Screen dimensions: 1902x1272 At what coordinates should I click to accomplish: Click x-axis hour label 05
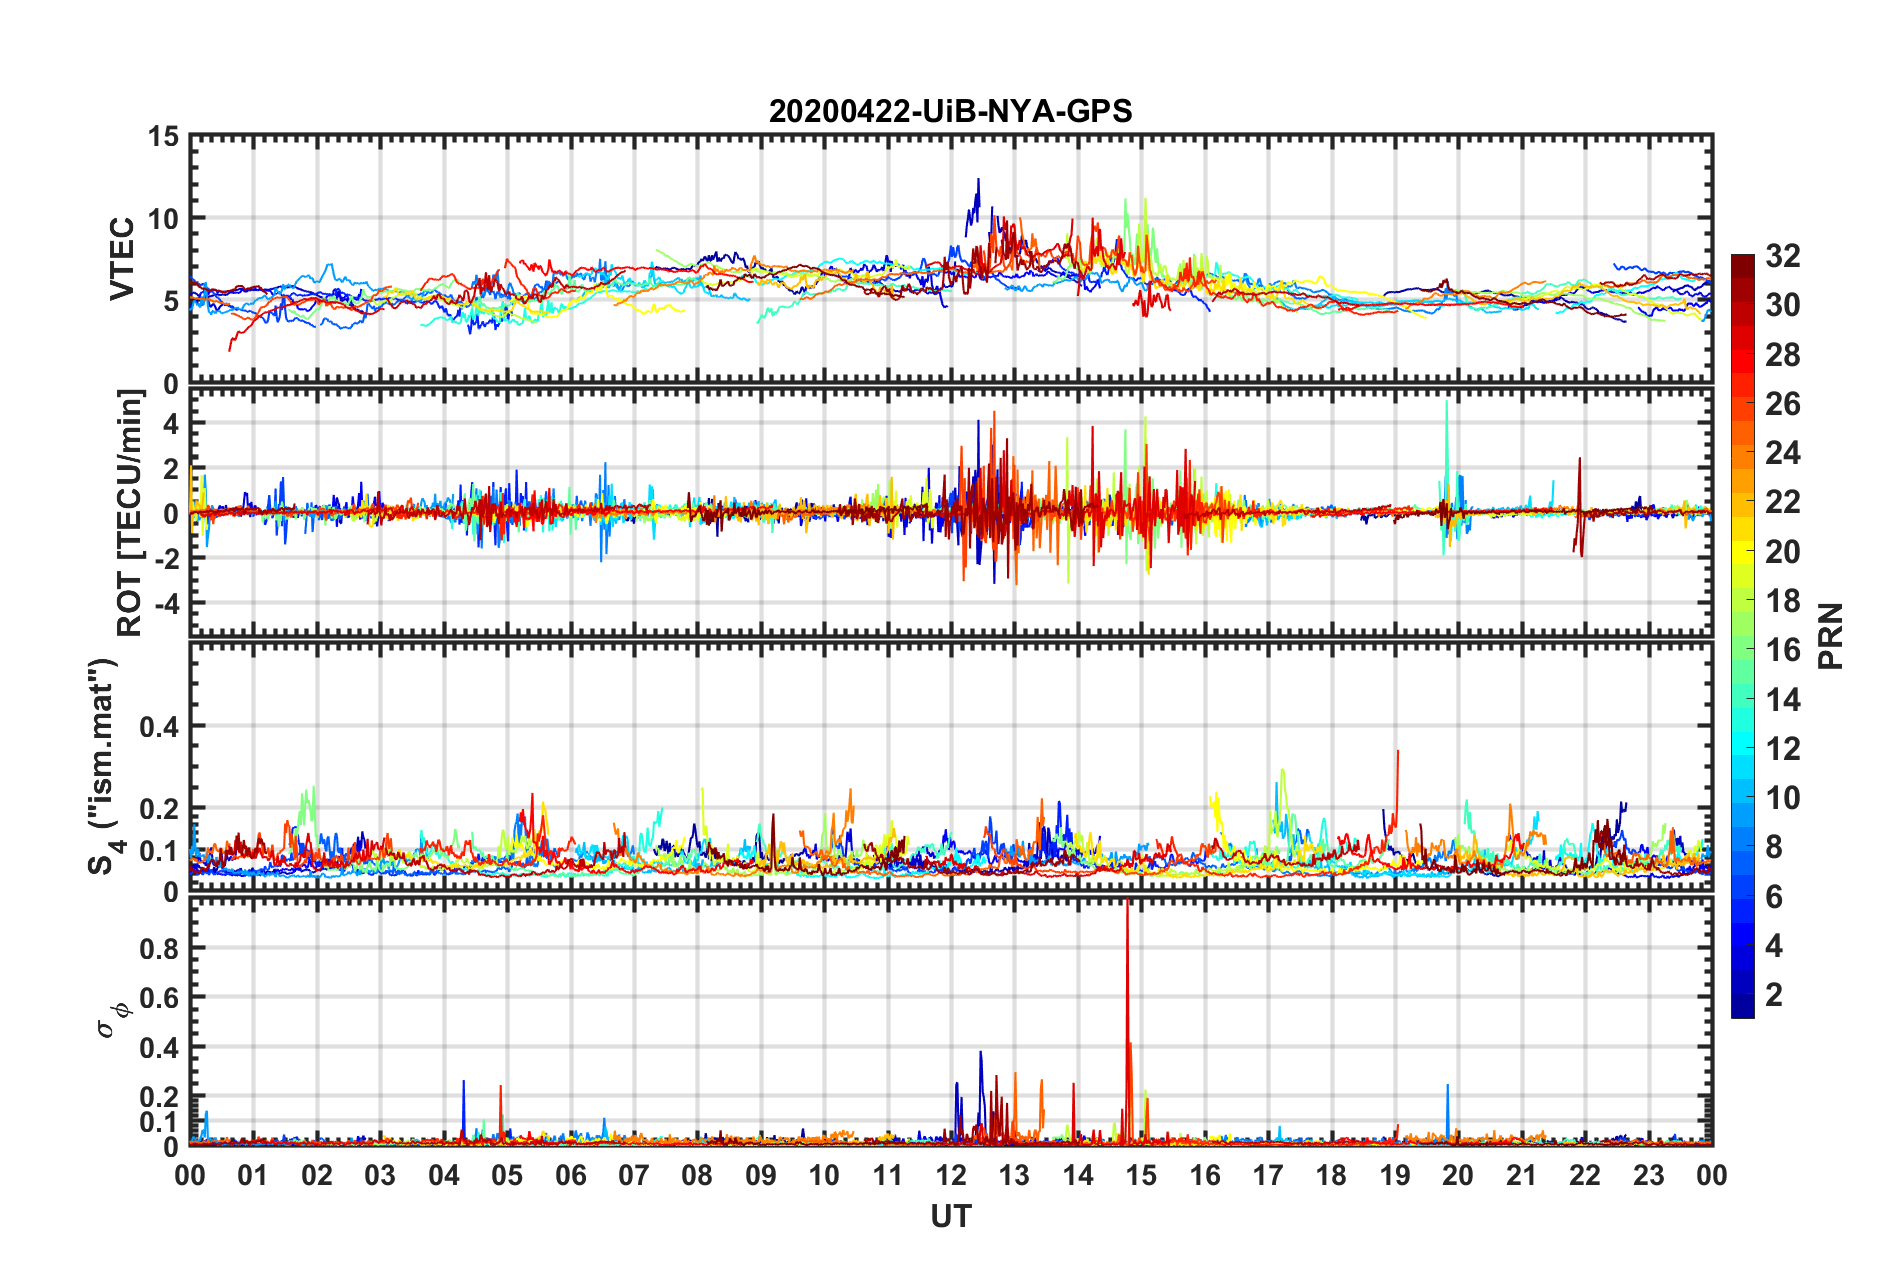point(507,1175)
